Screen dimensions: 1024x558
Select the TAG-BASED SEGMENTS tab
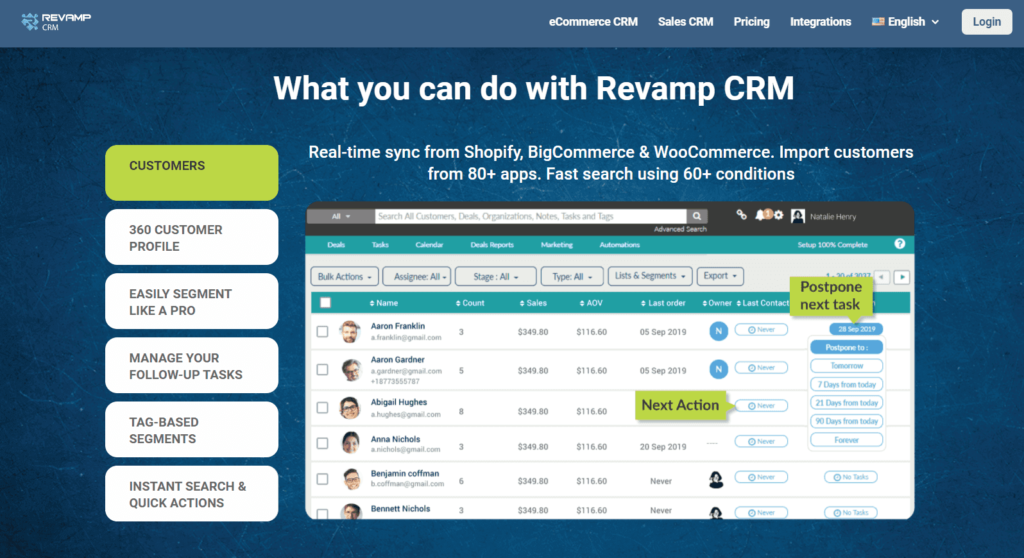pos(191,429)
